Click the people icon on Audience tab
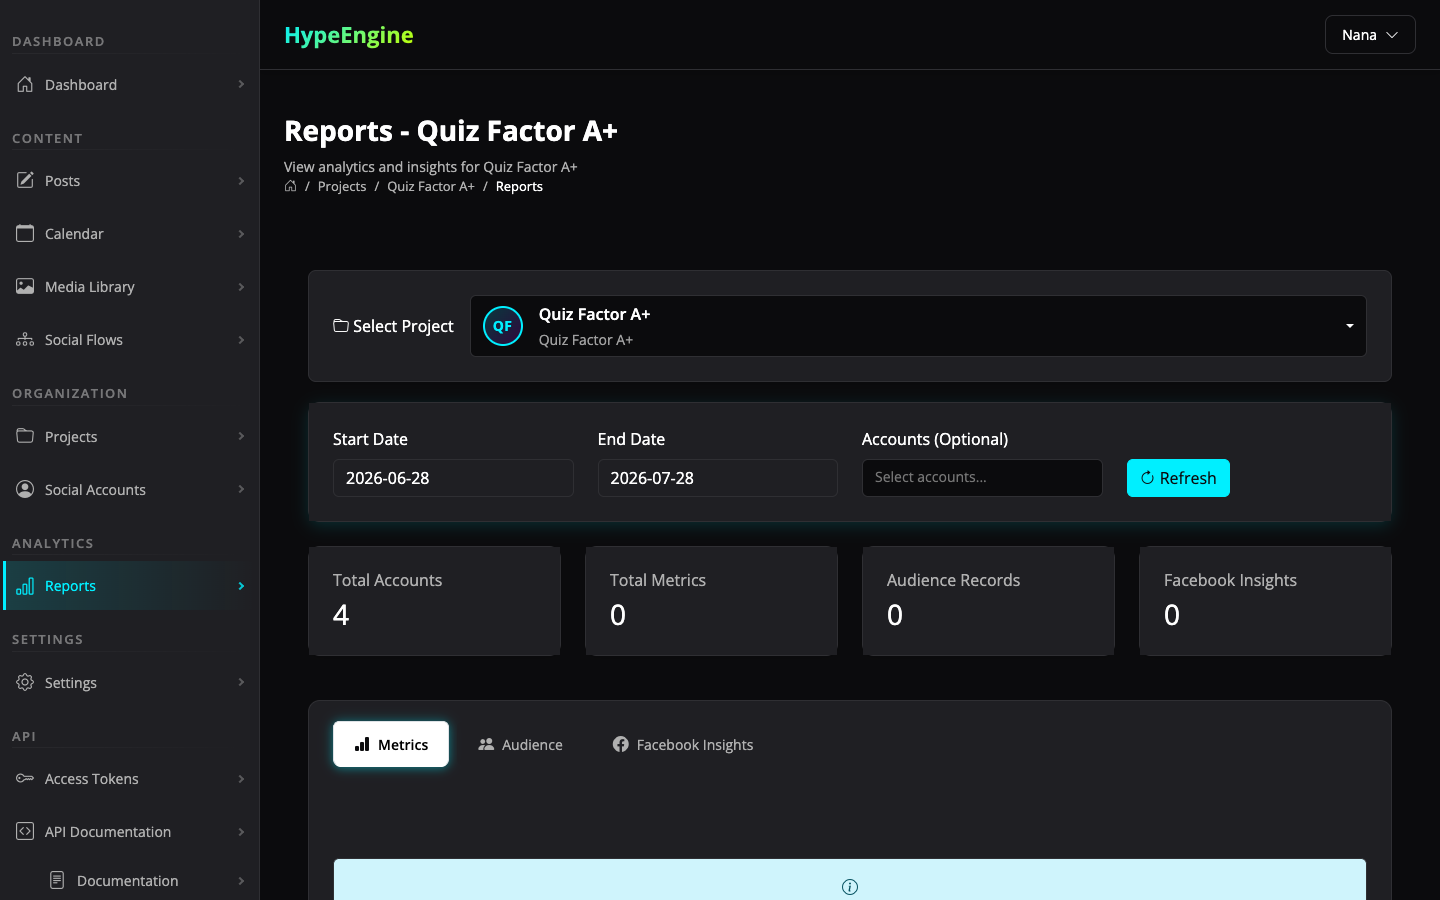This screenshot has height=900, width=1440. pyautogui.click(x=486, y=744)
